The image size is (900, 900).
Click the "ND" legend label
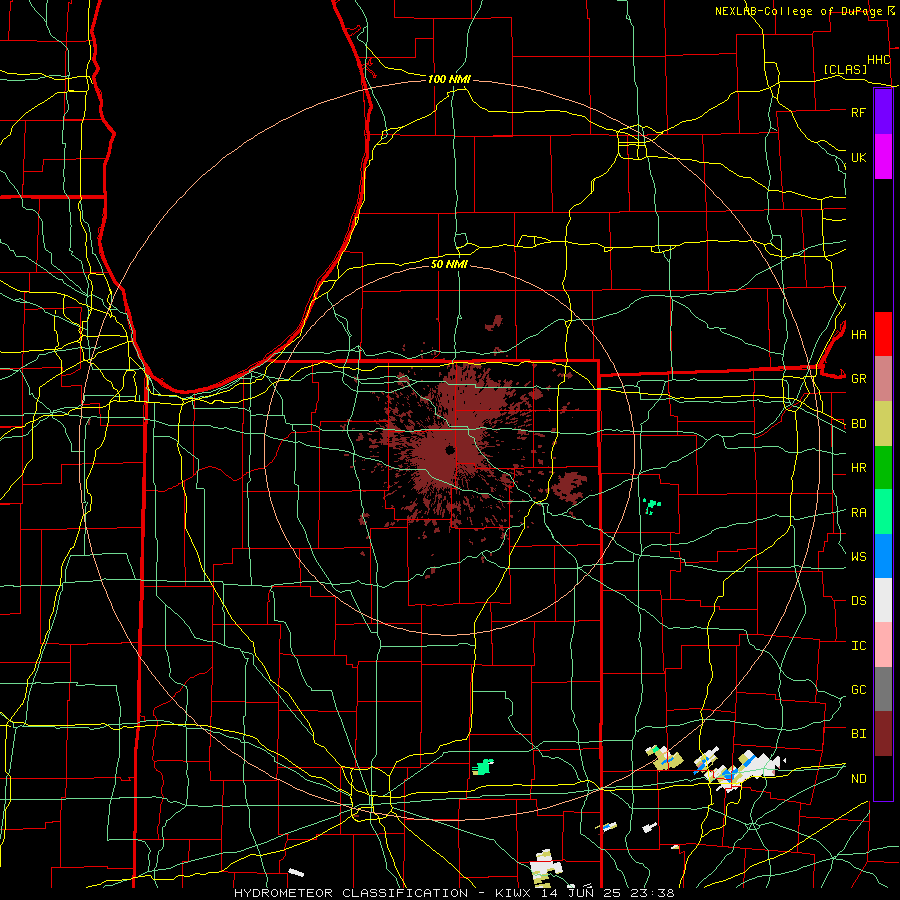(x=858, y=779)
